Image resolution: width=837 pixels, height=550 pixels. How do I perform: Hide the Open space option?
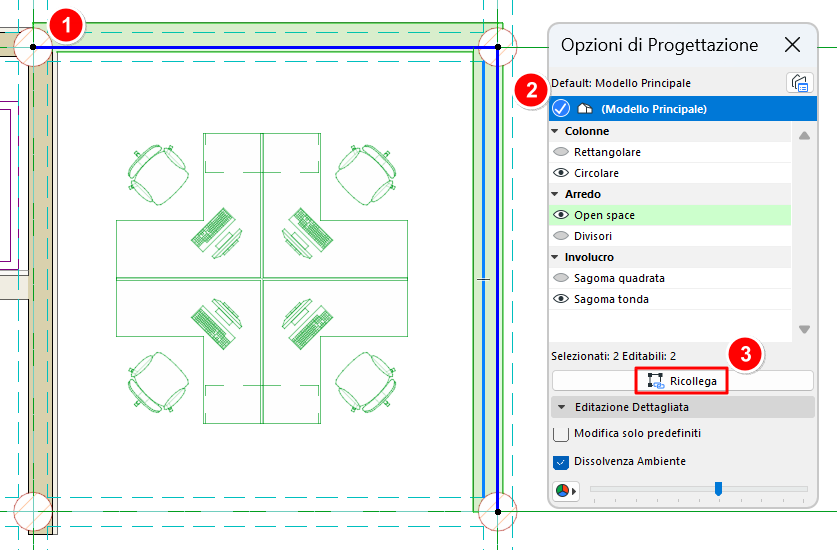[x=560, y=215]
